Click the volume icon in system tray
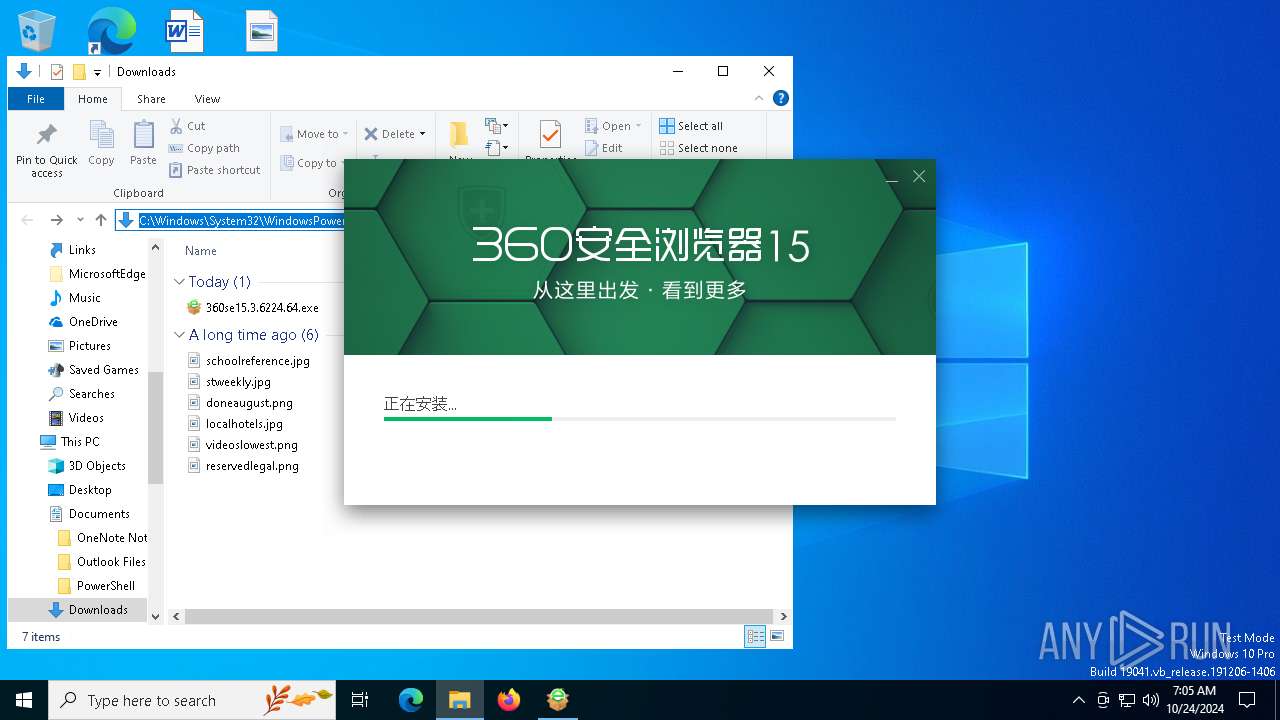The image size is (1280, 720). click(1151, 700)
